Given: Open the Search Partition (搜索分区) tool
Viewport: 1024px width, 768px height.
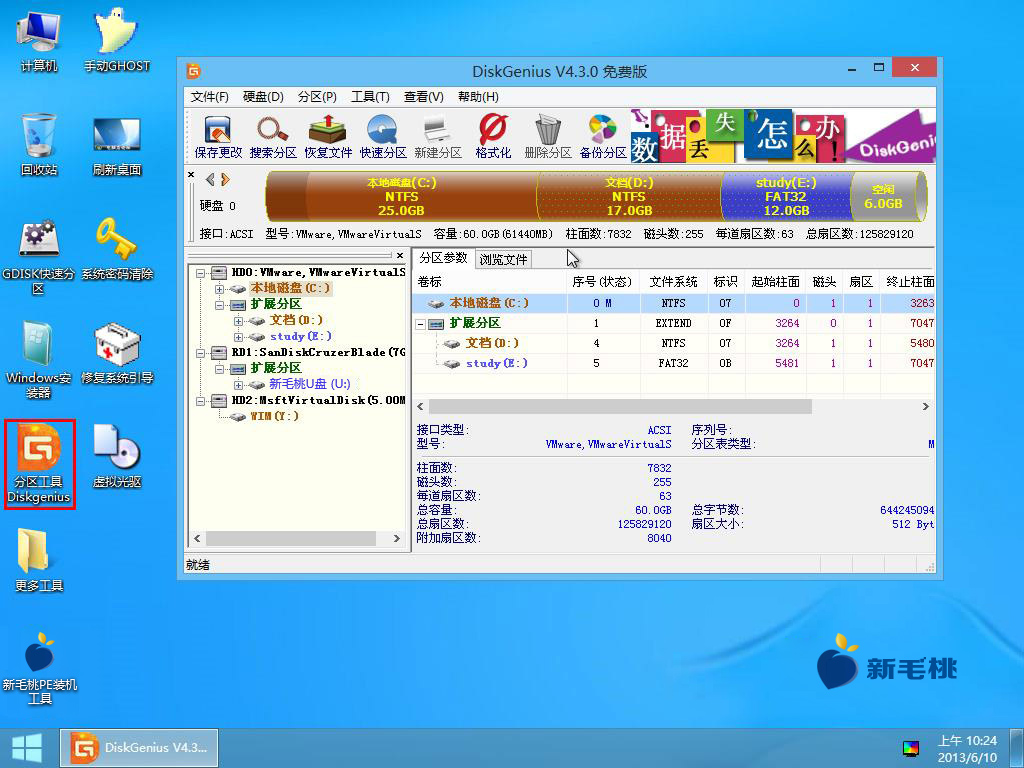Looking at the screenshot, I should 273,137.
